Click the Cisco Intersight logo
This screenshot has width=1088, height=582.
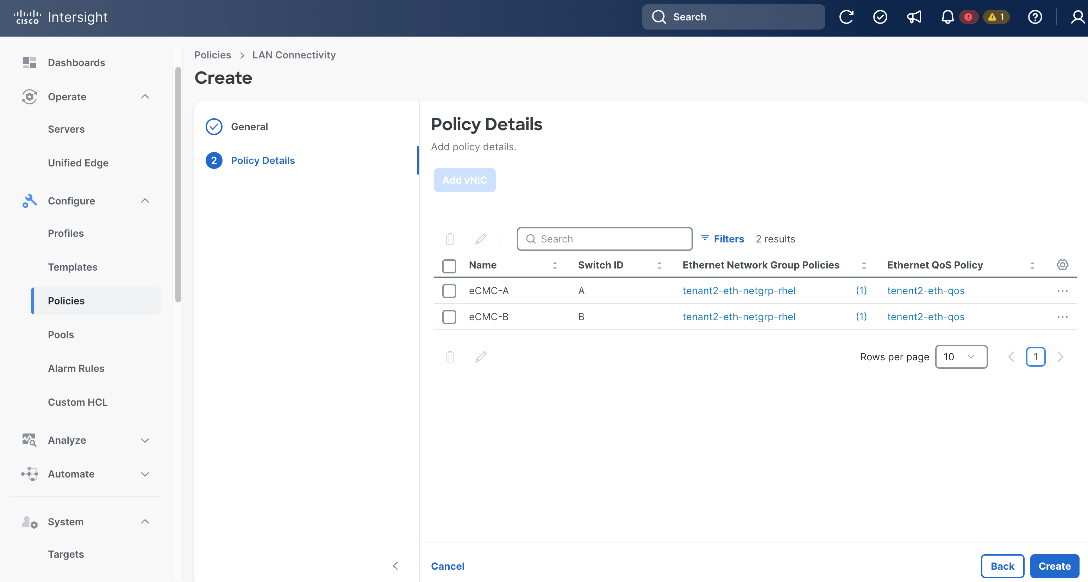(x=61, y=17)
